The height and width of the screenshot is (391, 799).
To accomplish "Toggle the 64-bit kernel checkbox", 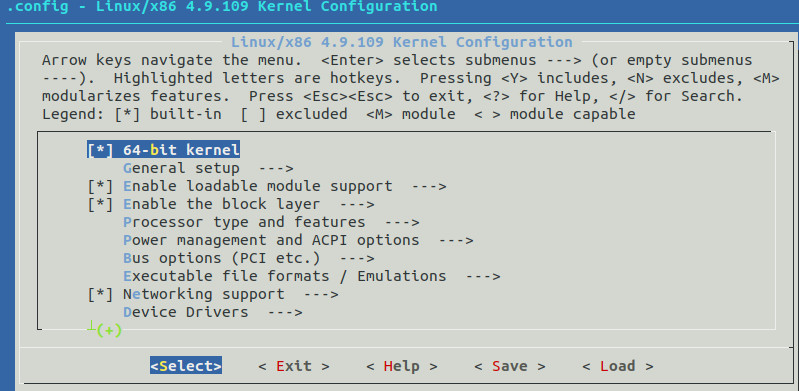I will [100, 150].
